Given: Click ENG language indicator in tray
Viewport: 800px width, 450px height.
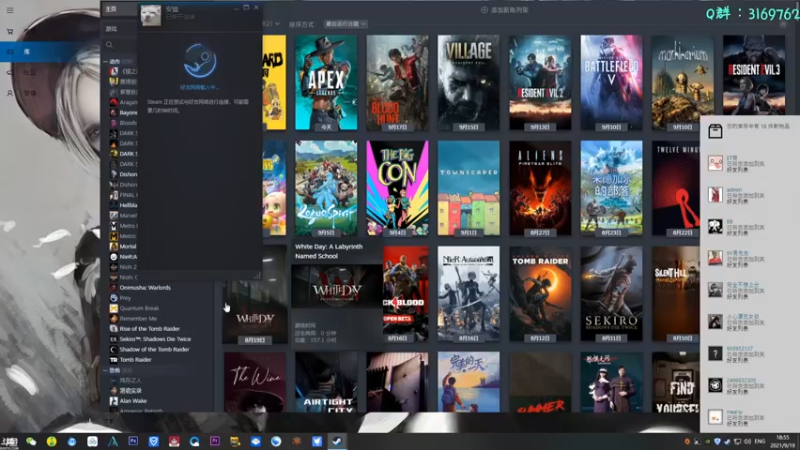Looking at the screenshot, I should [x=760, y=441].
